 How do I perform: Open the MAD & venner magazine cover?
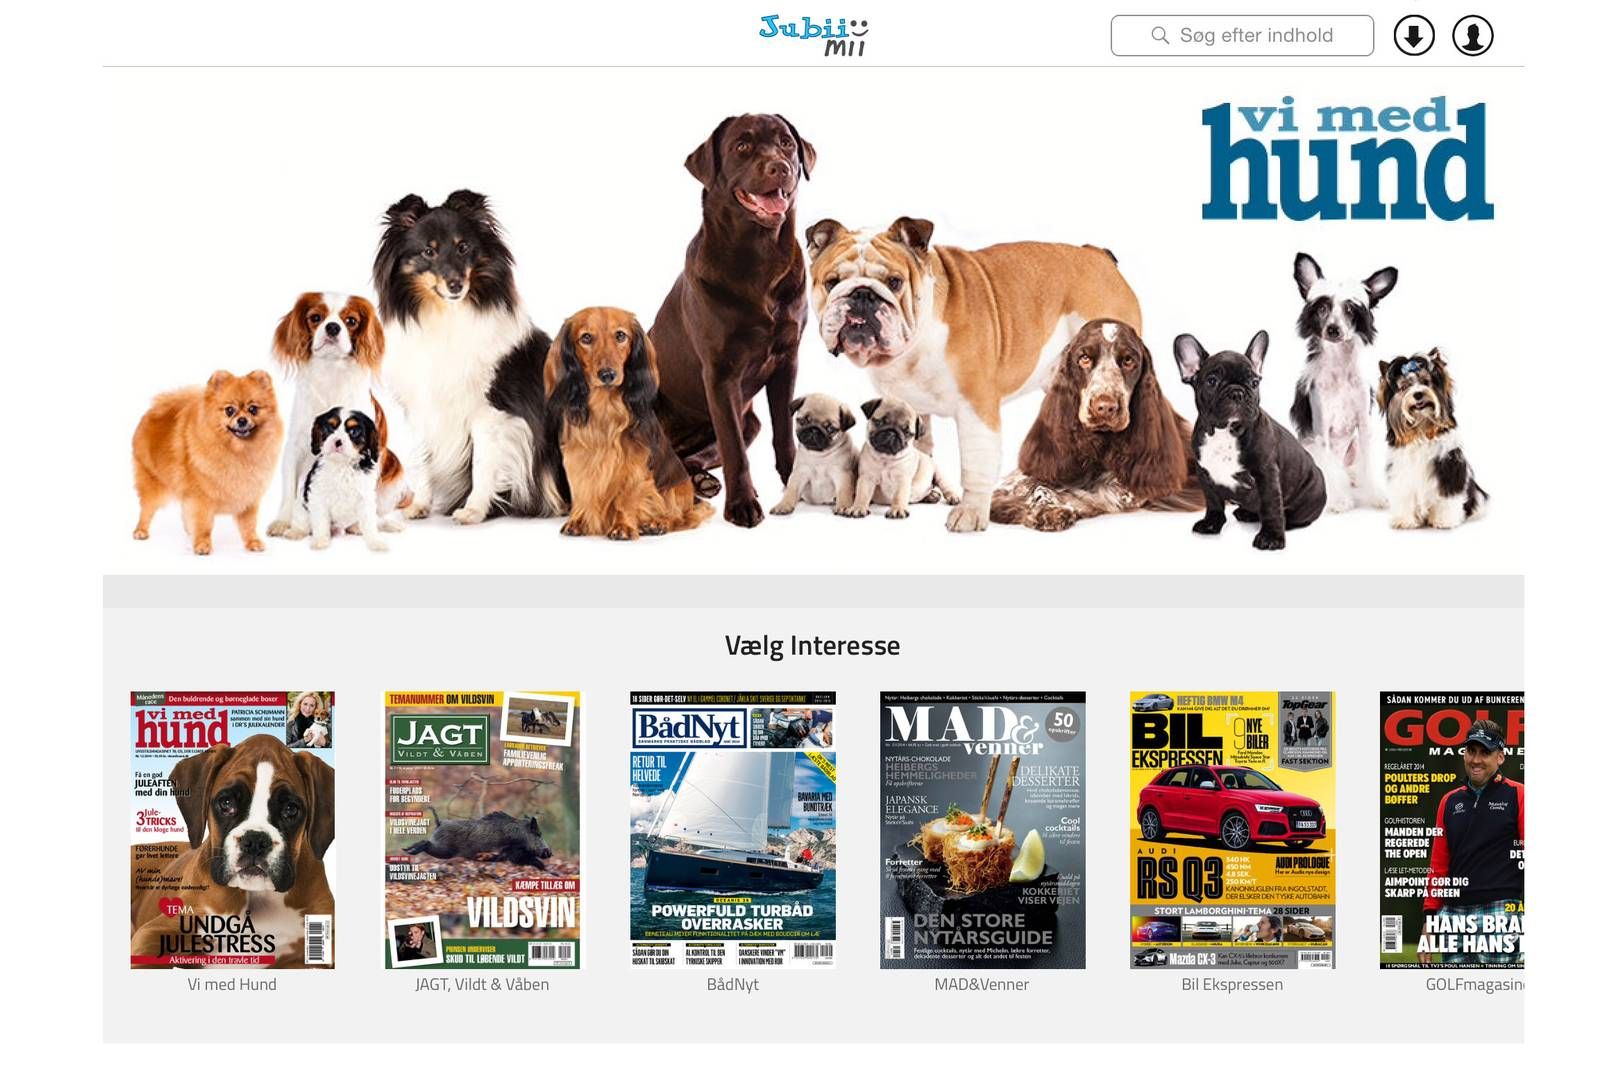click(x=982, y=829)
